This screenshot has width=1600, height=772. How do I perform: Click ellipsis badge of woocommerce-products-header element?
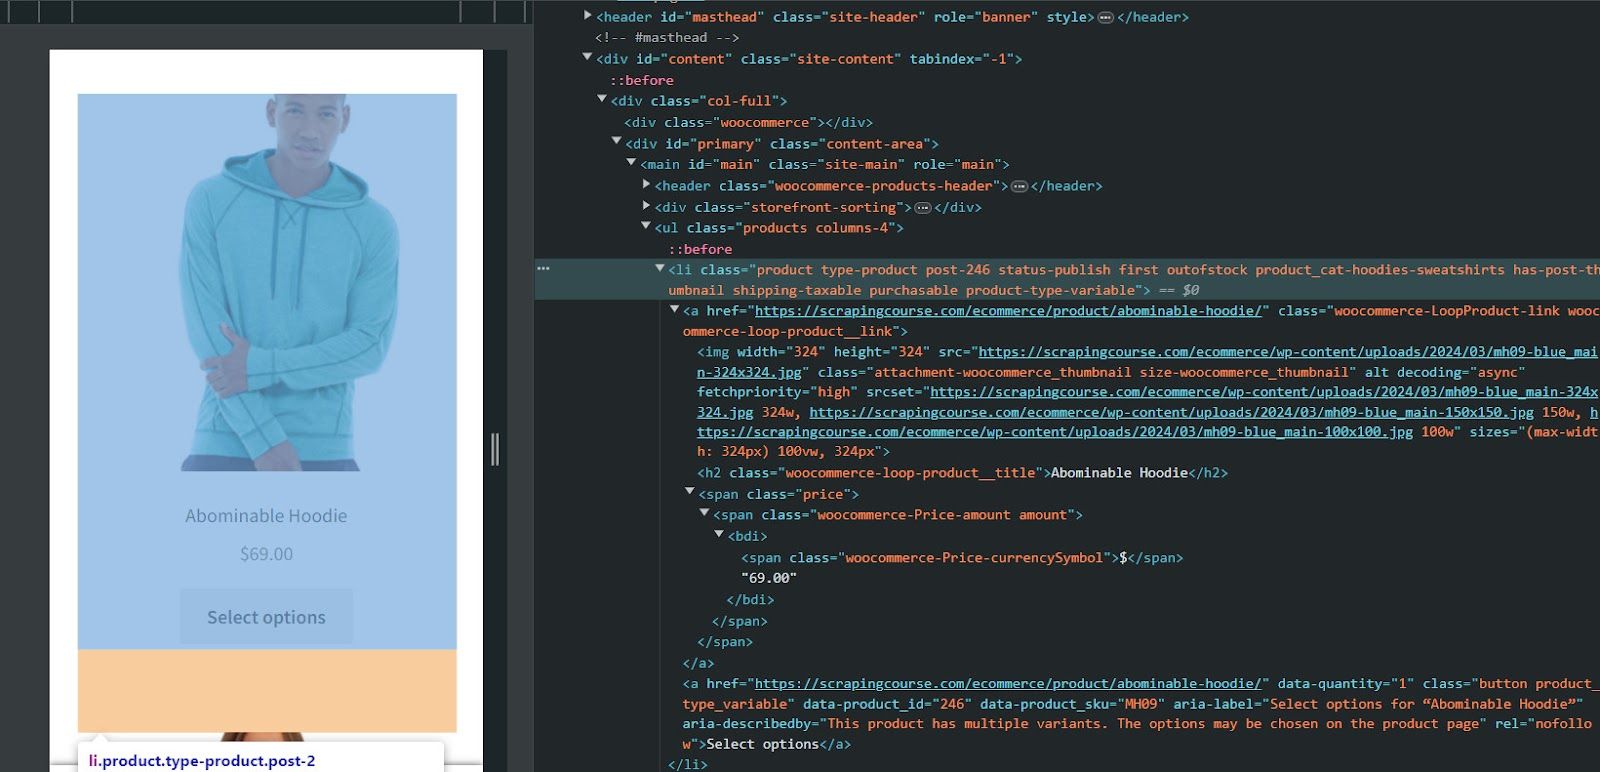pos(1019,186)
